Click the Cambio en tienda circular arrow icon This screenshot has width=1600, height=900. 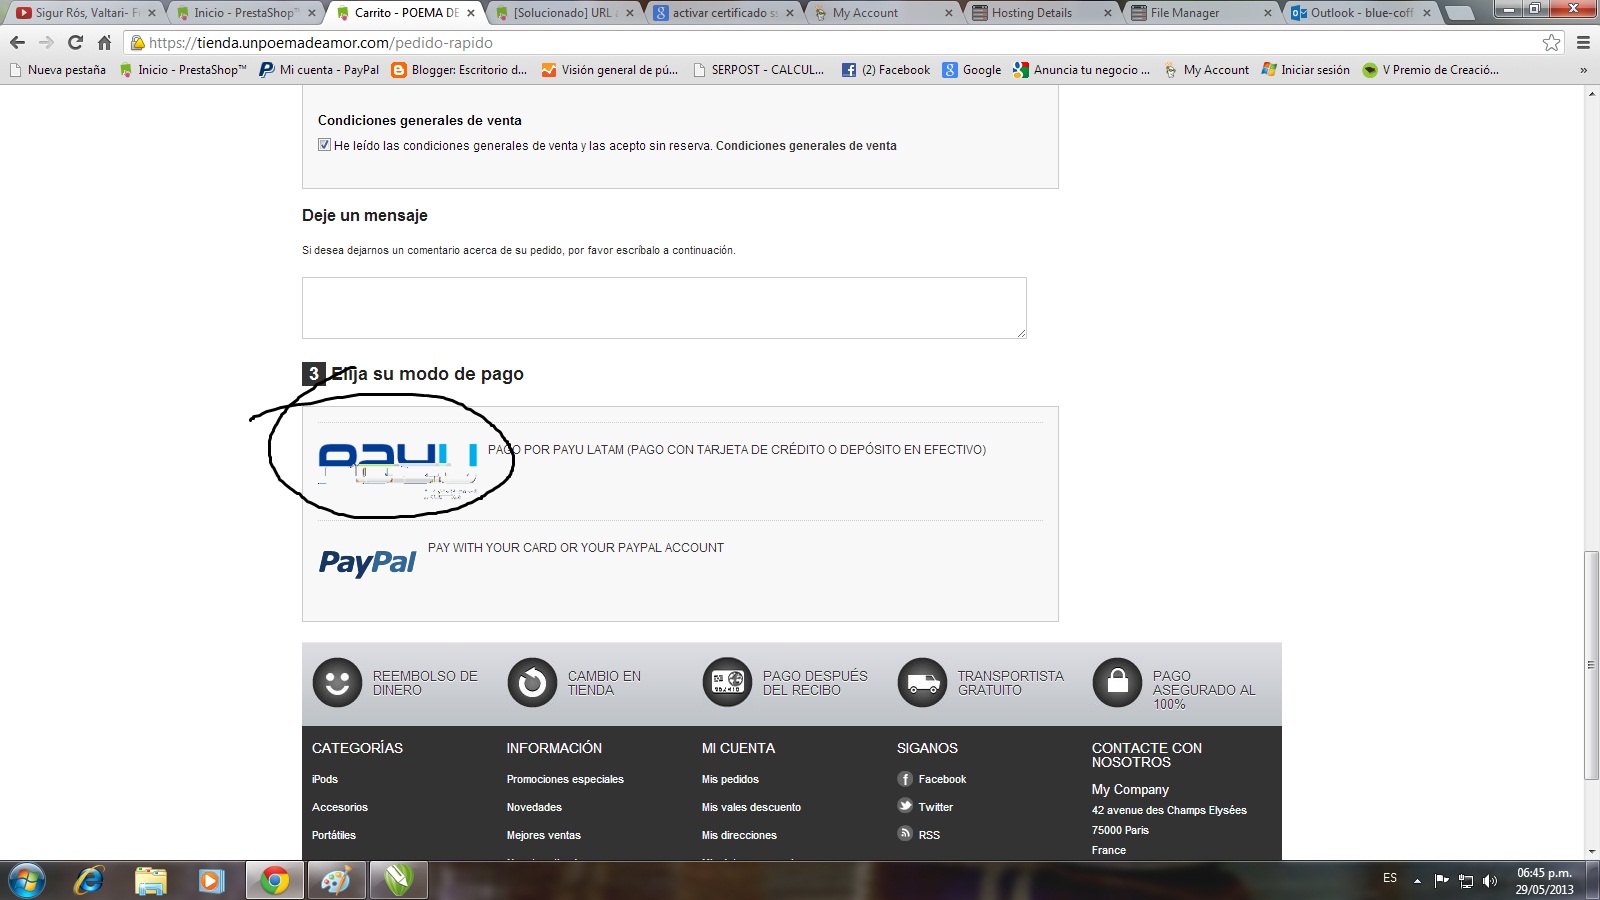(532, 683)
